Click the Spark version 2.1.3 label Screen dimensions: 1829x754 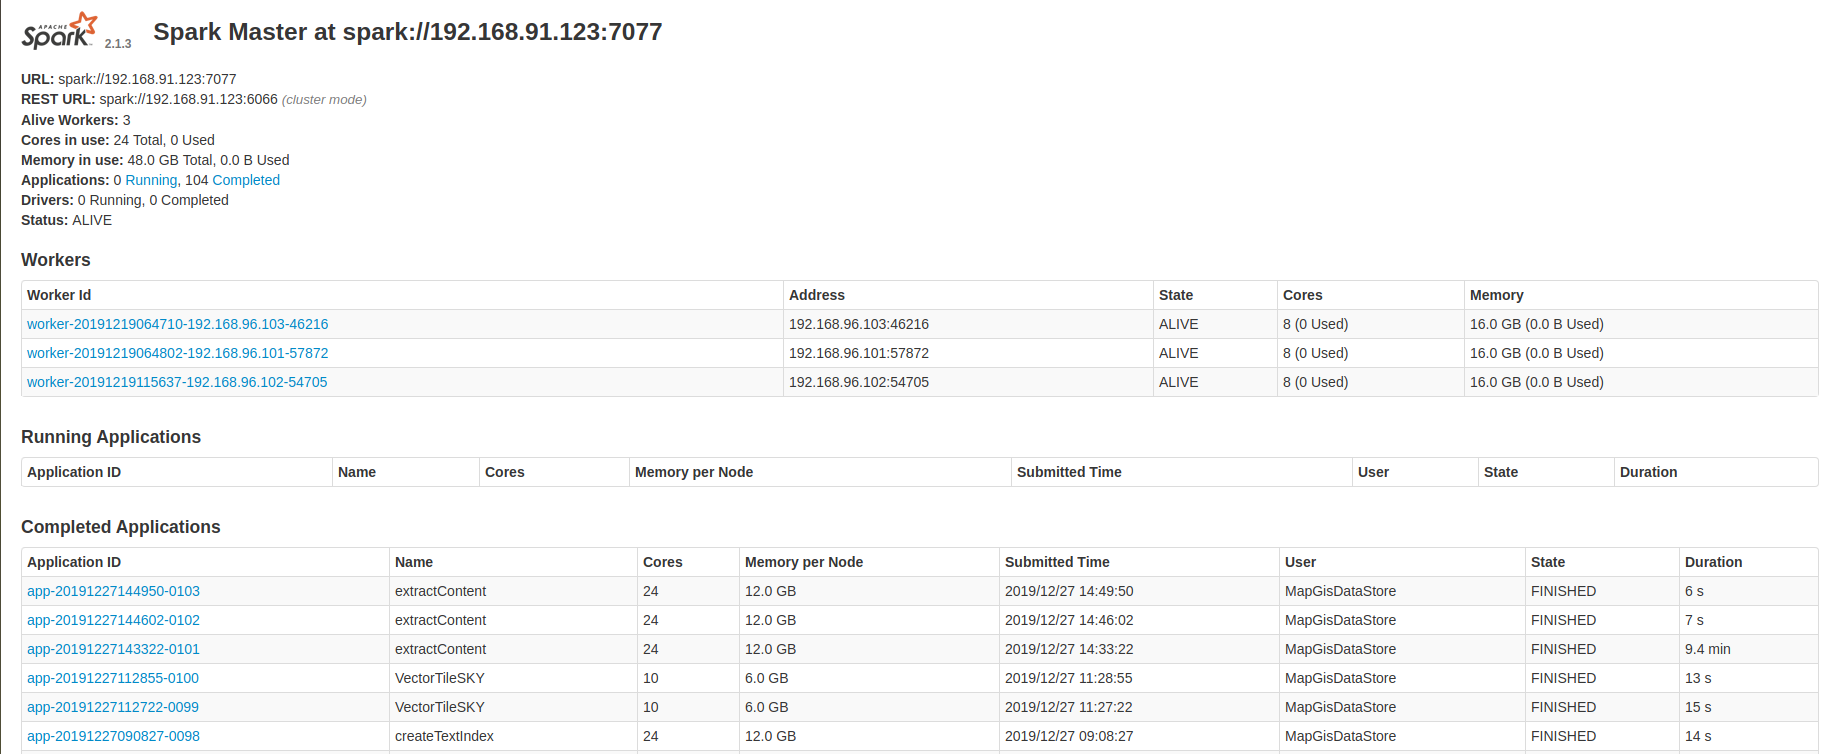coord(118,44)
